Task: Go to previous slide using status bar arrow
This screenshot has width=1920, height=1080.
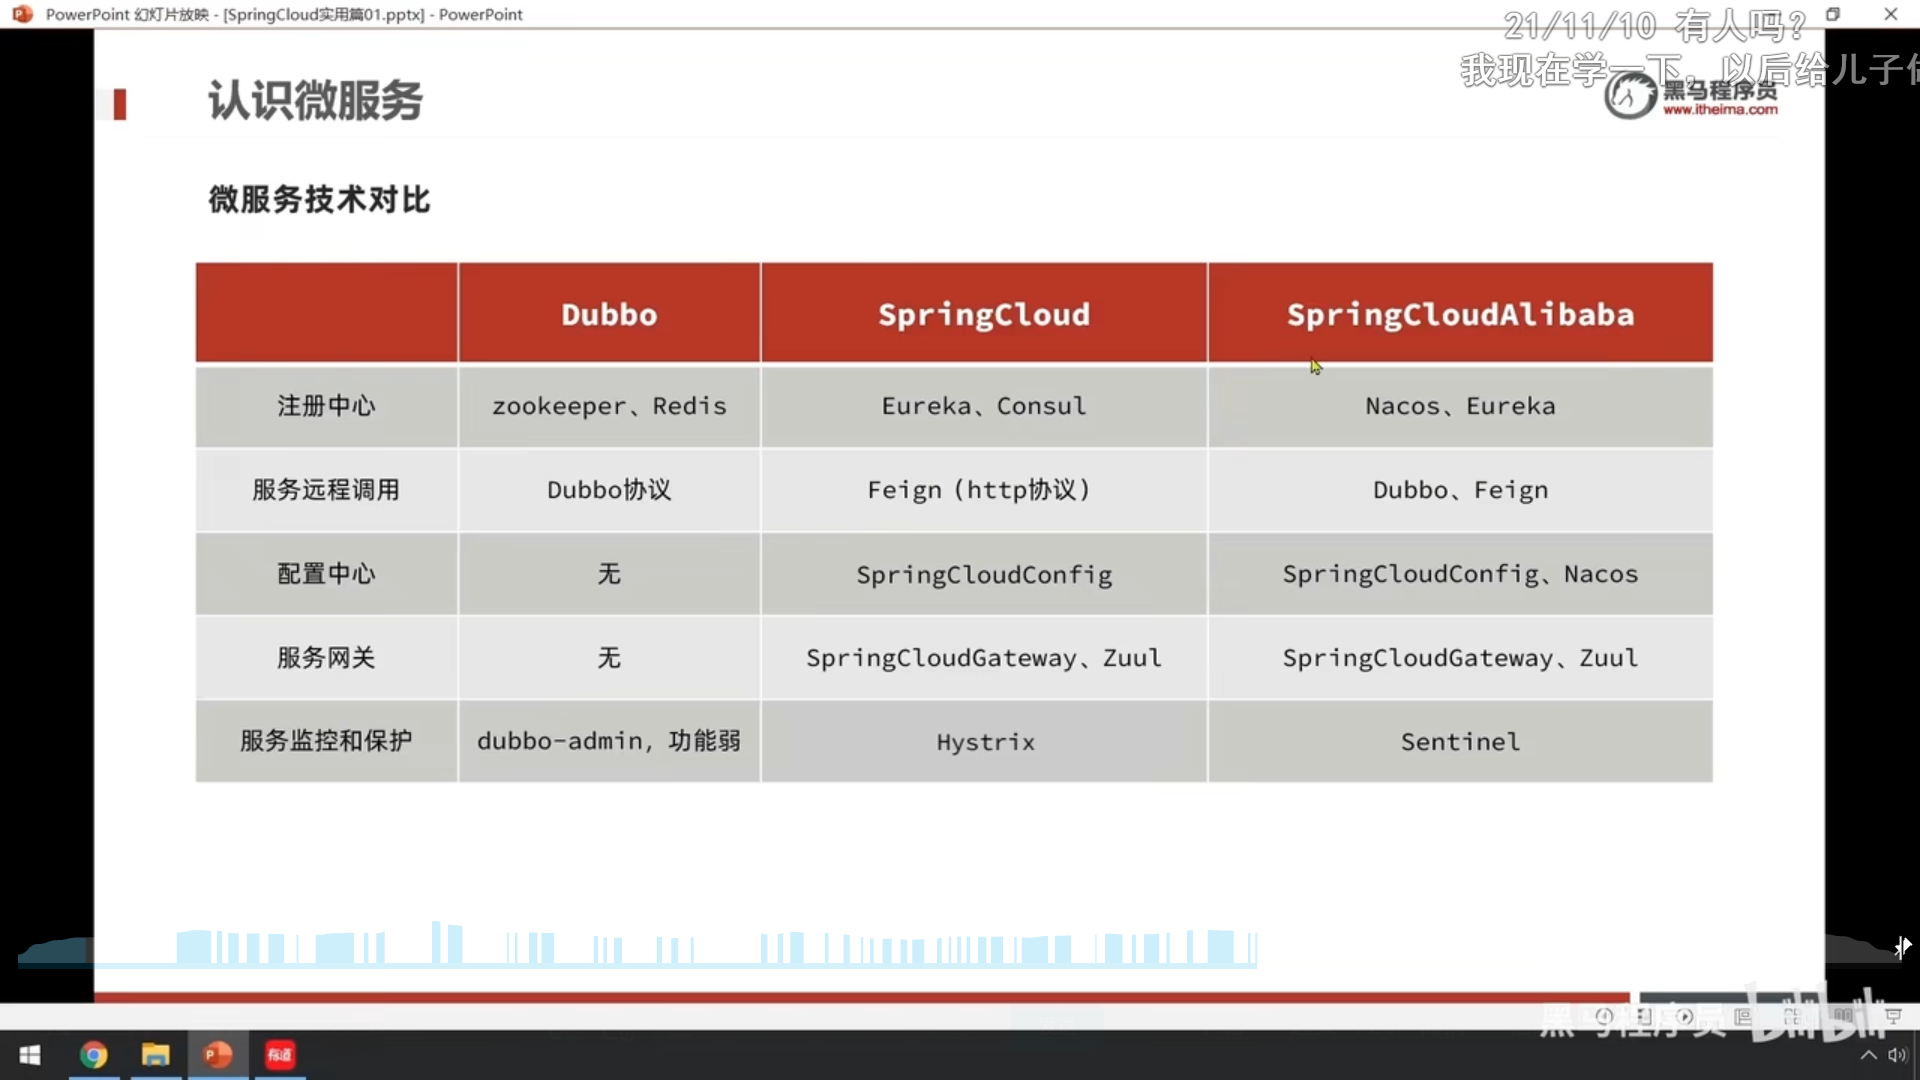Action: coord(1604,1016)
